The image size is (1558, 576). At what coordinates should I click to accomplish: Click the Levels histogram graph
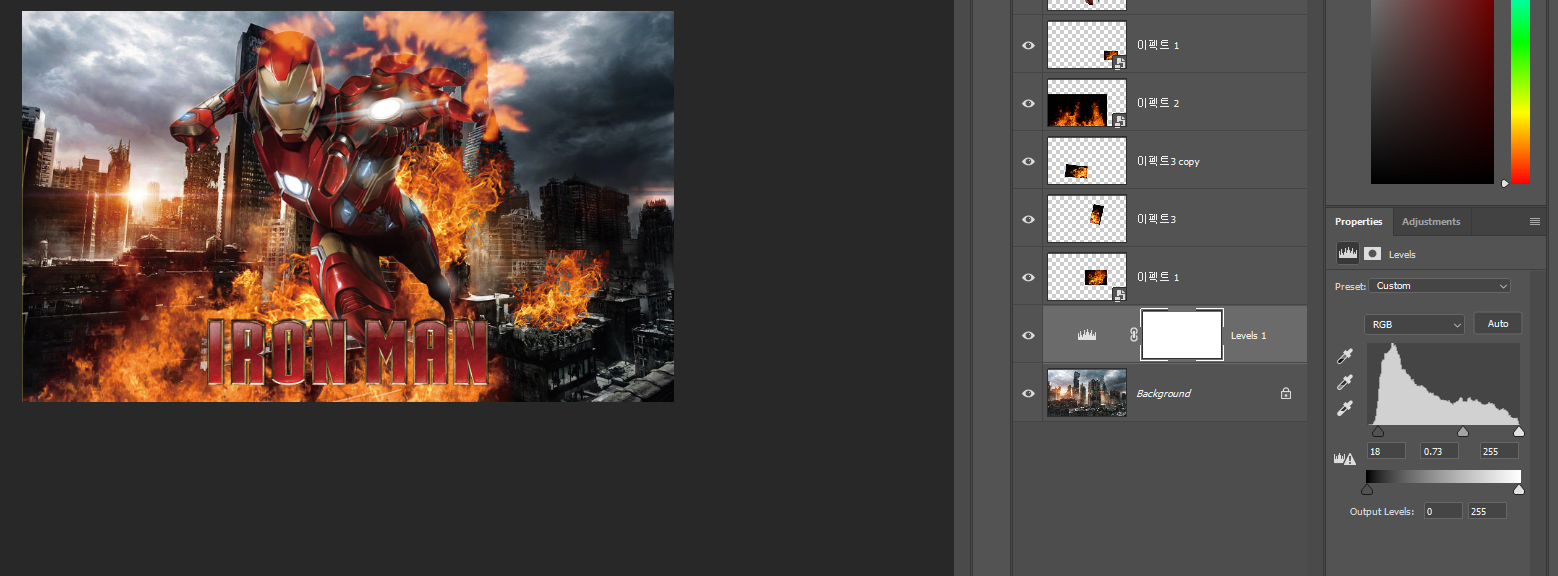point(1443,384)
